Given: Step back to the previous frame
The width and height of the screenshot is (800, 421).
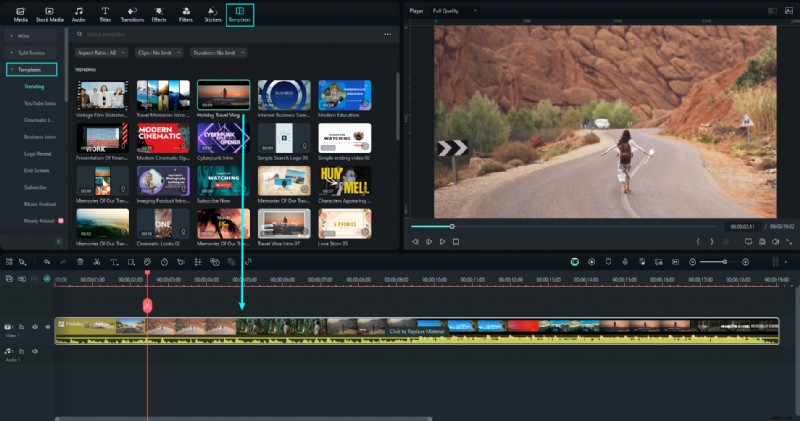Looking at the screenshot, I should 415,241.
